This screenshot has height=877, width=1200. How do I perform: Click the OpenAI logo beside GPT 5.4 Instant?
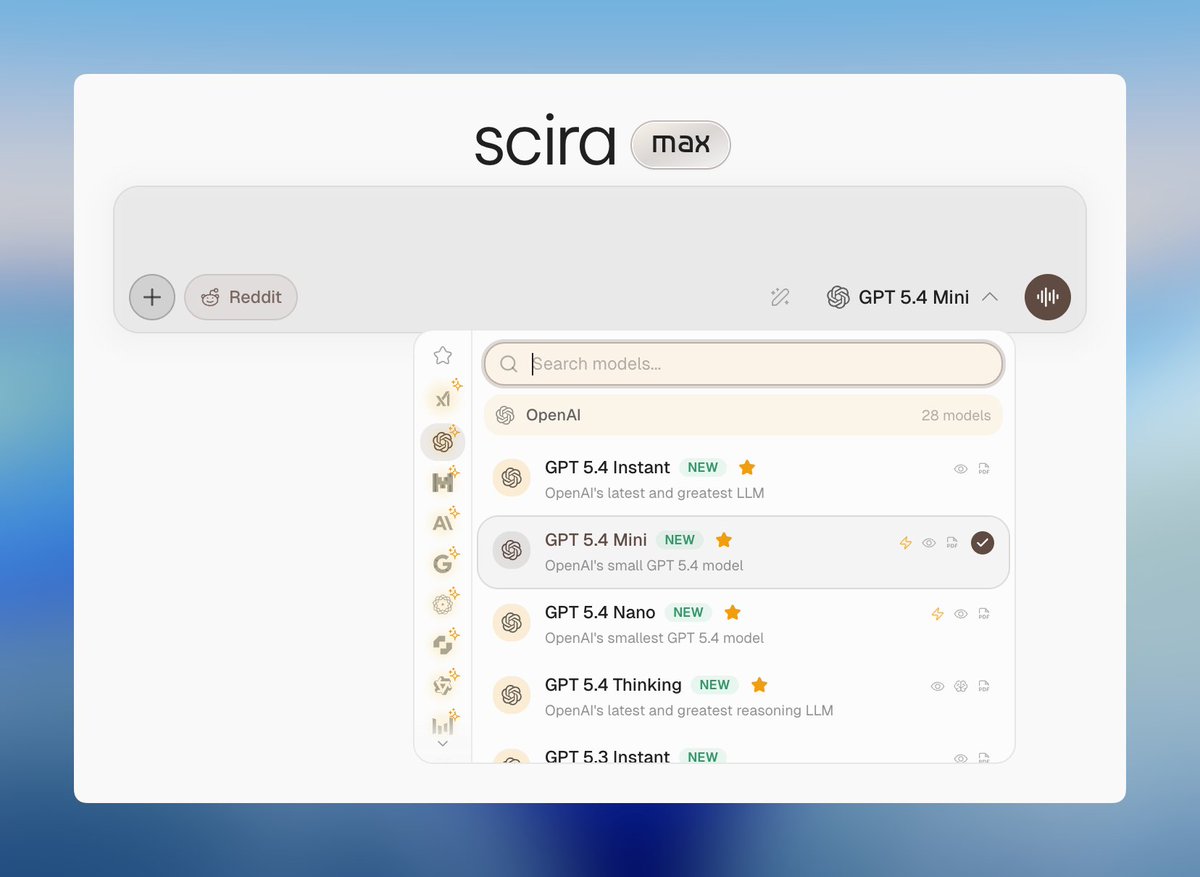coord(512,478)
